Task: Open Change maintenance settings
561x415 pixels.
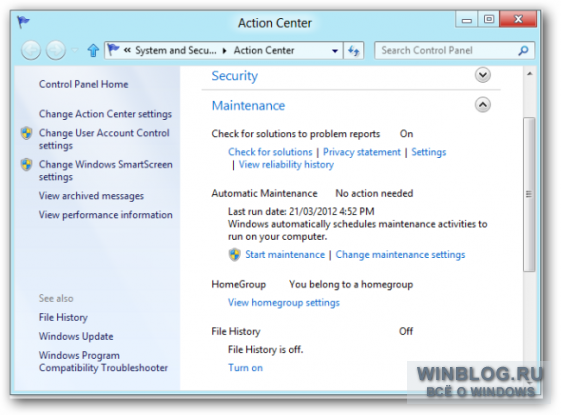Action: (x=400, y=255)
